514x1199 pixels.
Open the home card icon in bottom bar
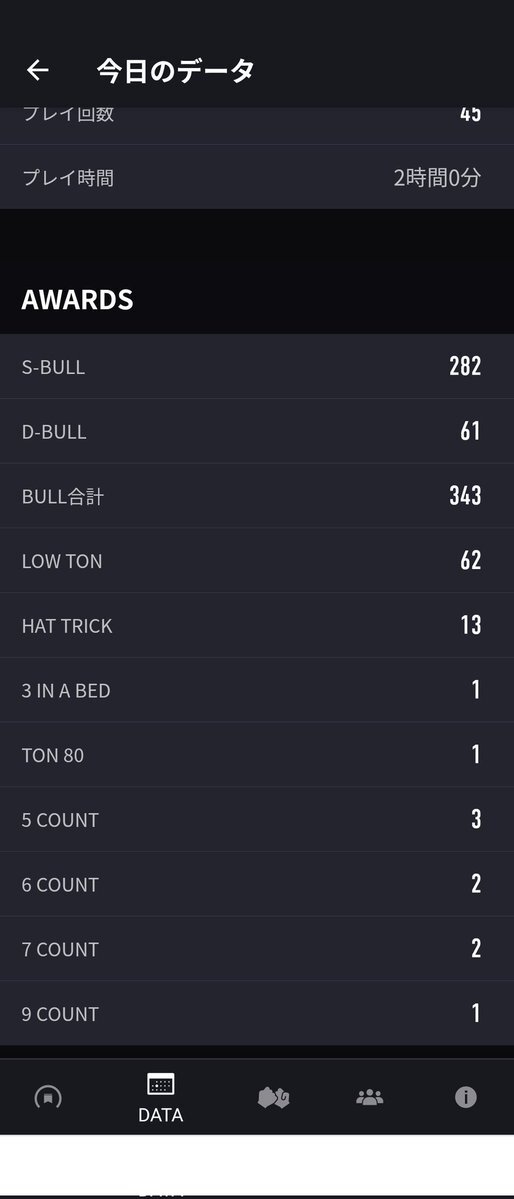[x=48, y=1098]
